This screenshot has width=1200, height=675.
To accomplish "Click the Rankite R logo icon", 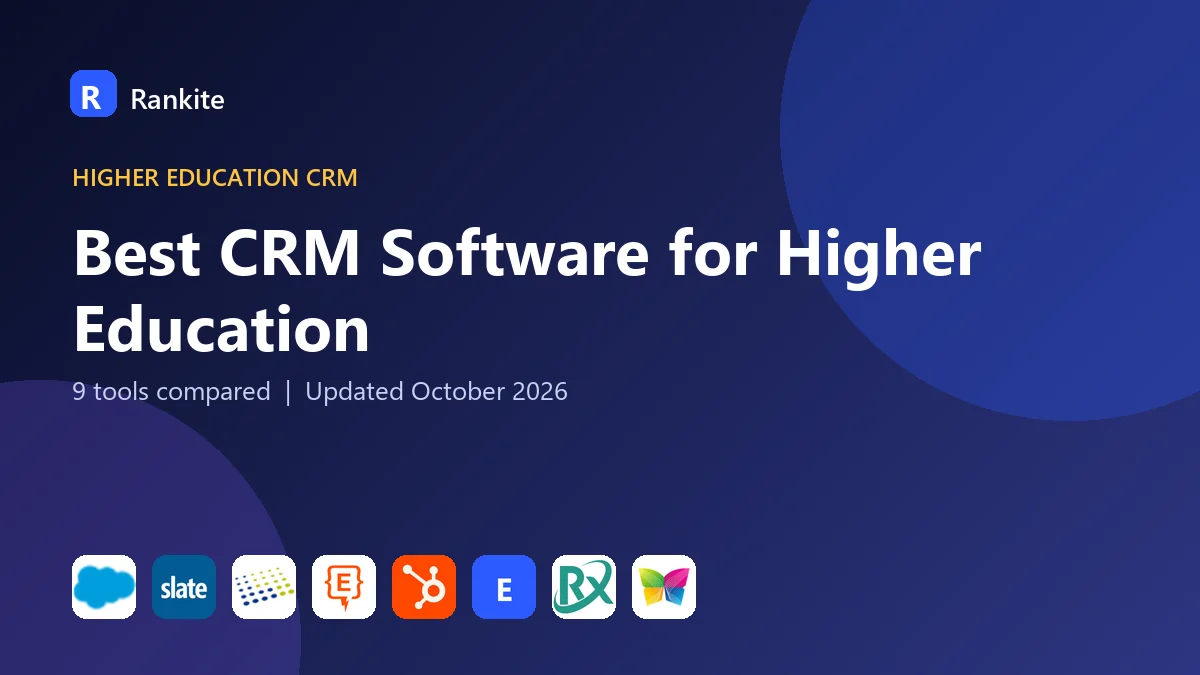I will (93, 94).
